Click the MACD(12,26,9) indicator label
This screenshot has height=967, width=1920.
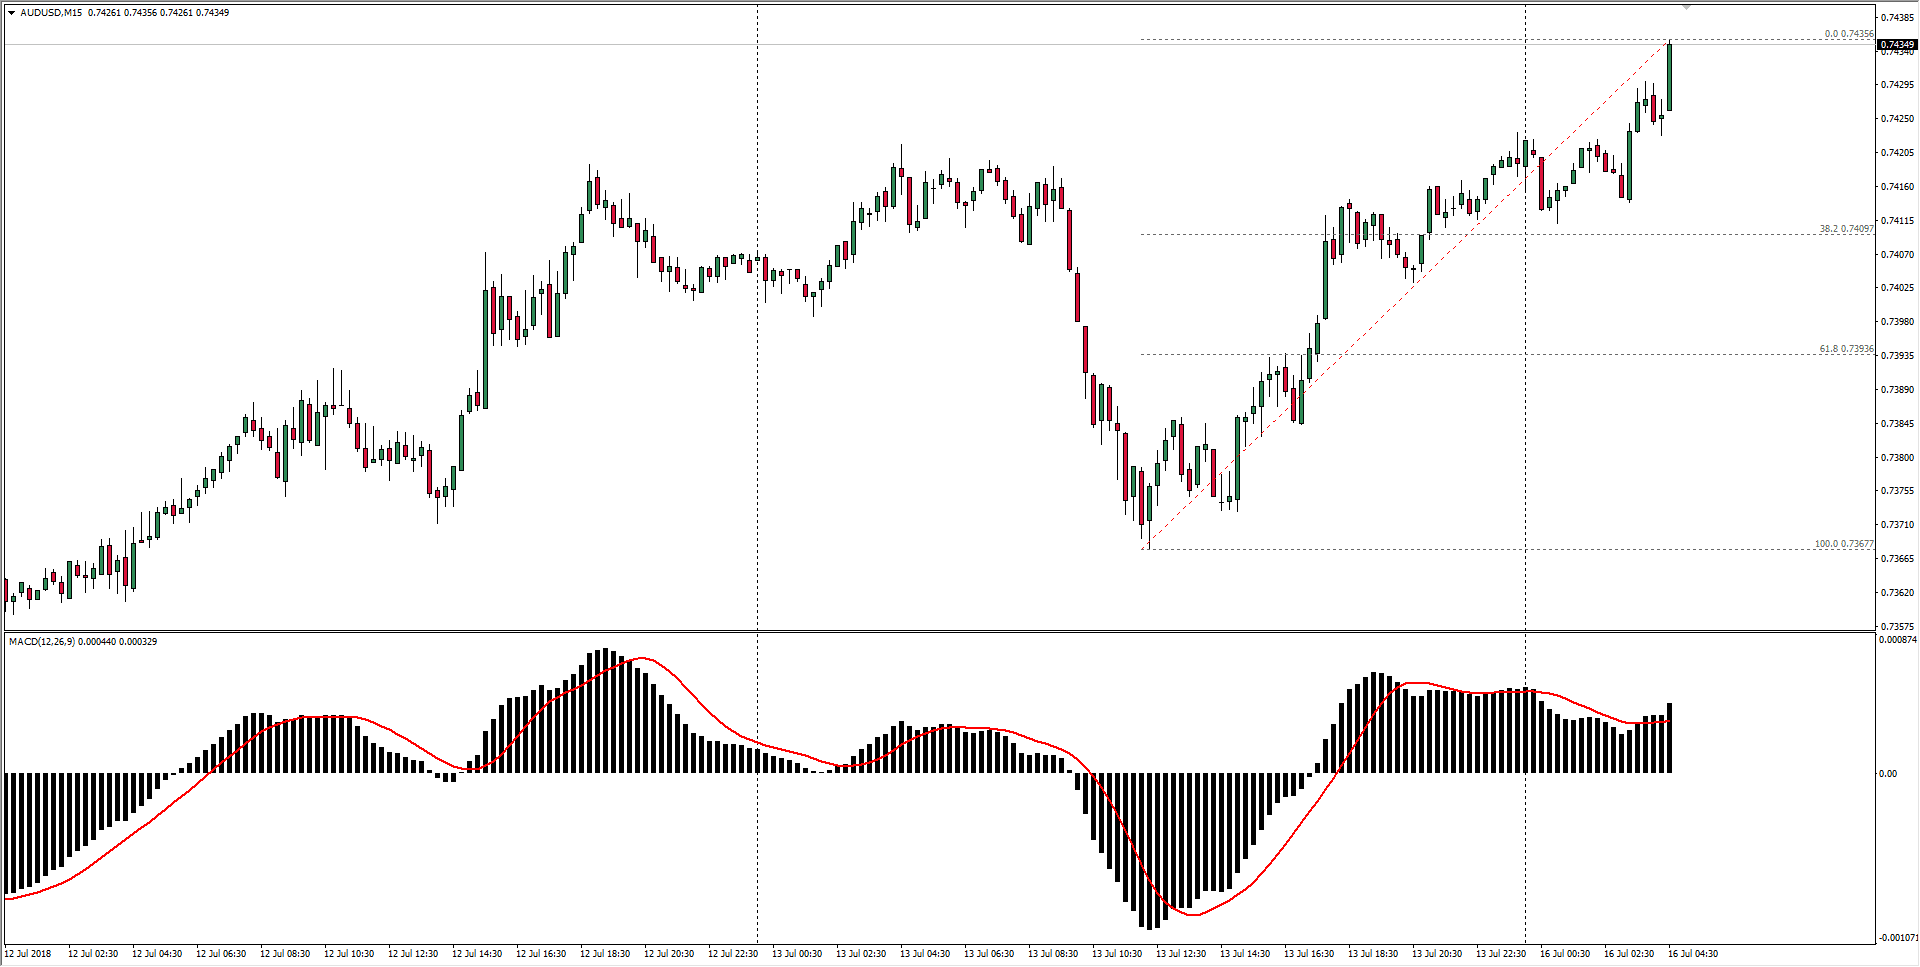click(x=41, y=641)
